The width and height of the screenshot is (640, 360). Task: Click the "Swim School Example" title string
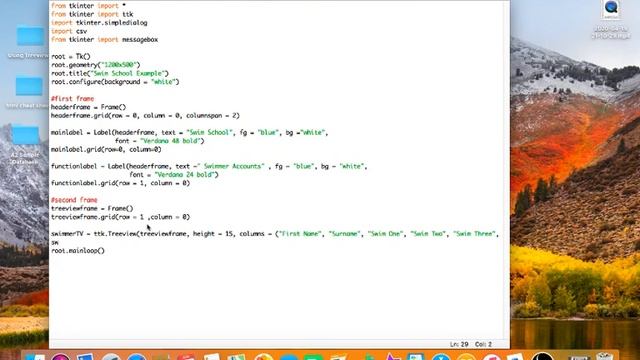129,73
